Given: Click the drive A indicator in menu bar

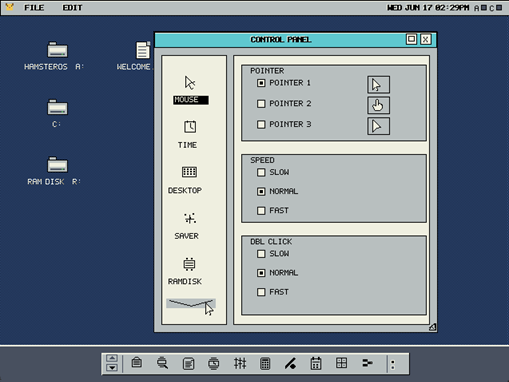Looking at the screenshot, I should pos(480,8).
